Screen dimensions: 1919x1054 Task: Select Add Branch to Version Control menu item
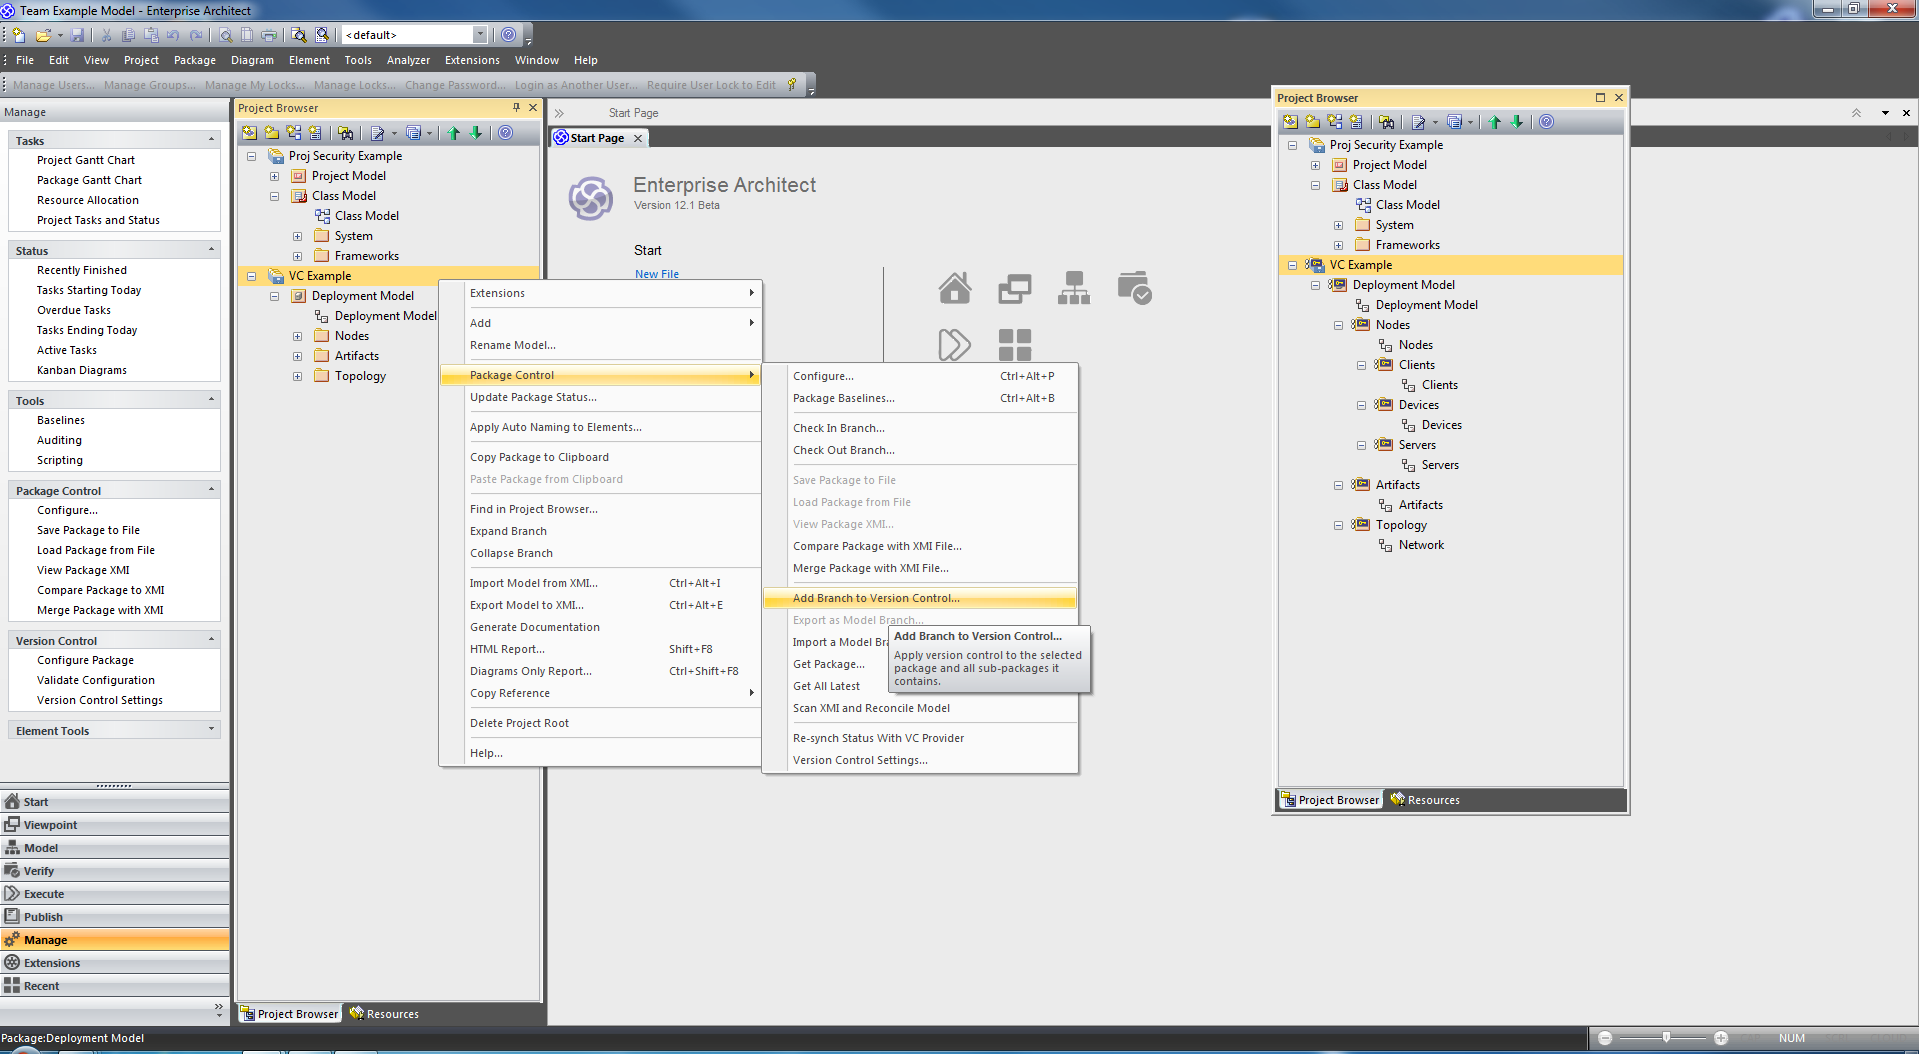[x=875, y=598]
